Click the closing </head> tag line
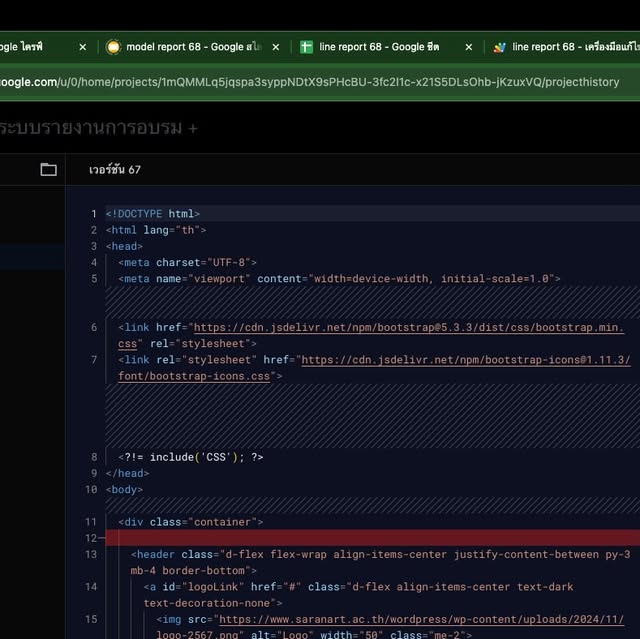The width and height of the screenshot is (640, 639). 127,473
